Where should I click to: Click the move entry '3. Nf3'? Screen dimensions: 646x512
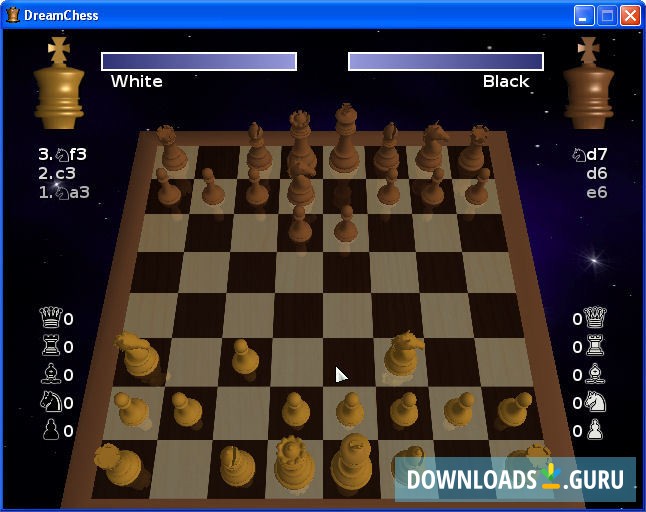(x=62, y=154)
